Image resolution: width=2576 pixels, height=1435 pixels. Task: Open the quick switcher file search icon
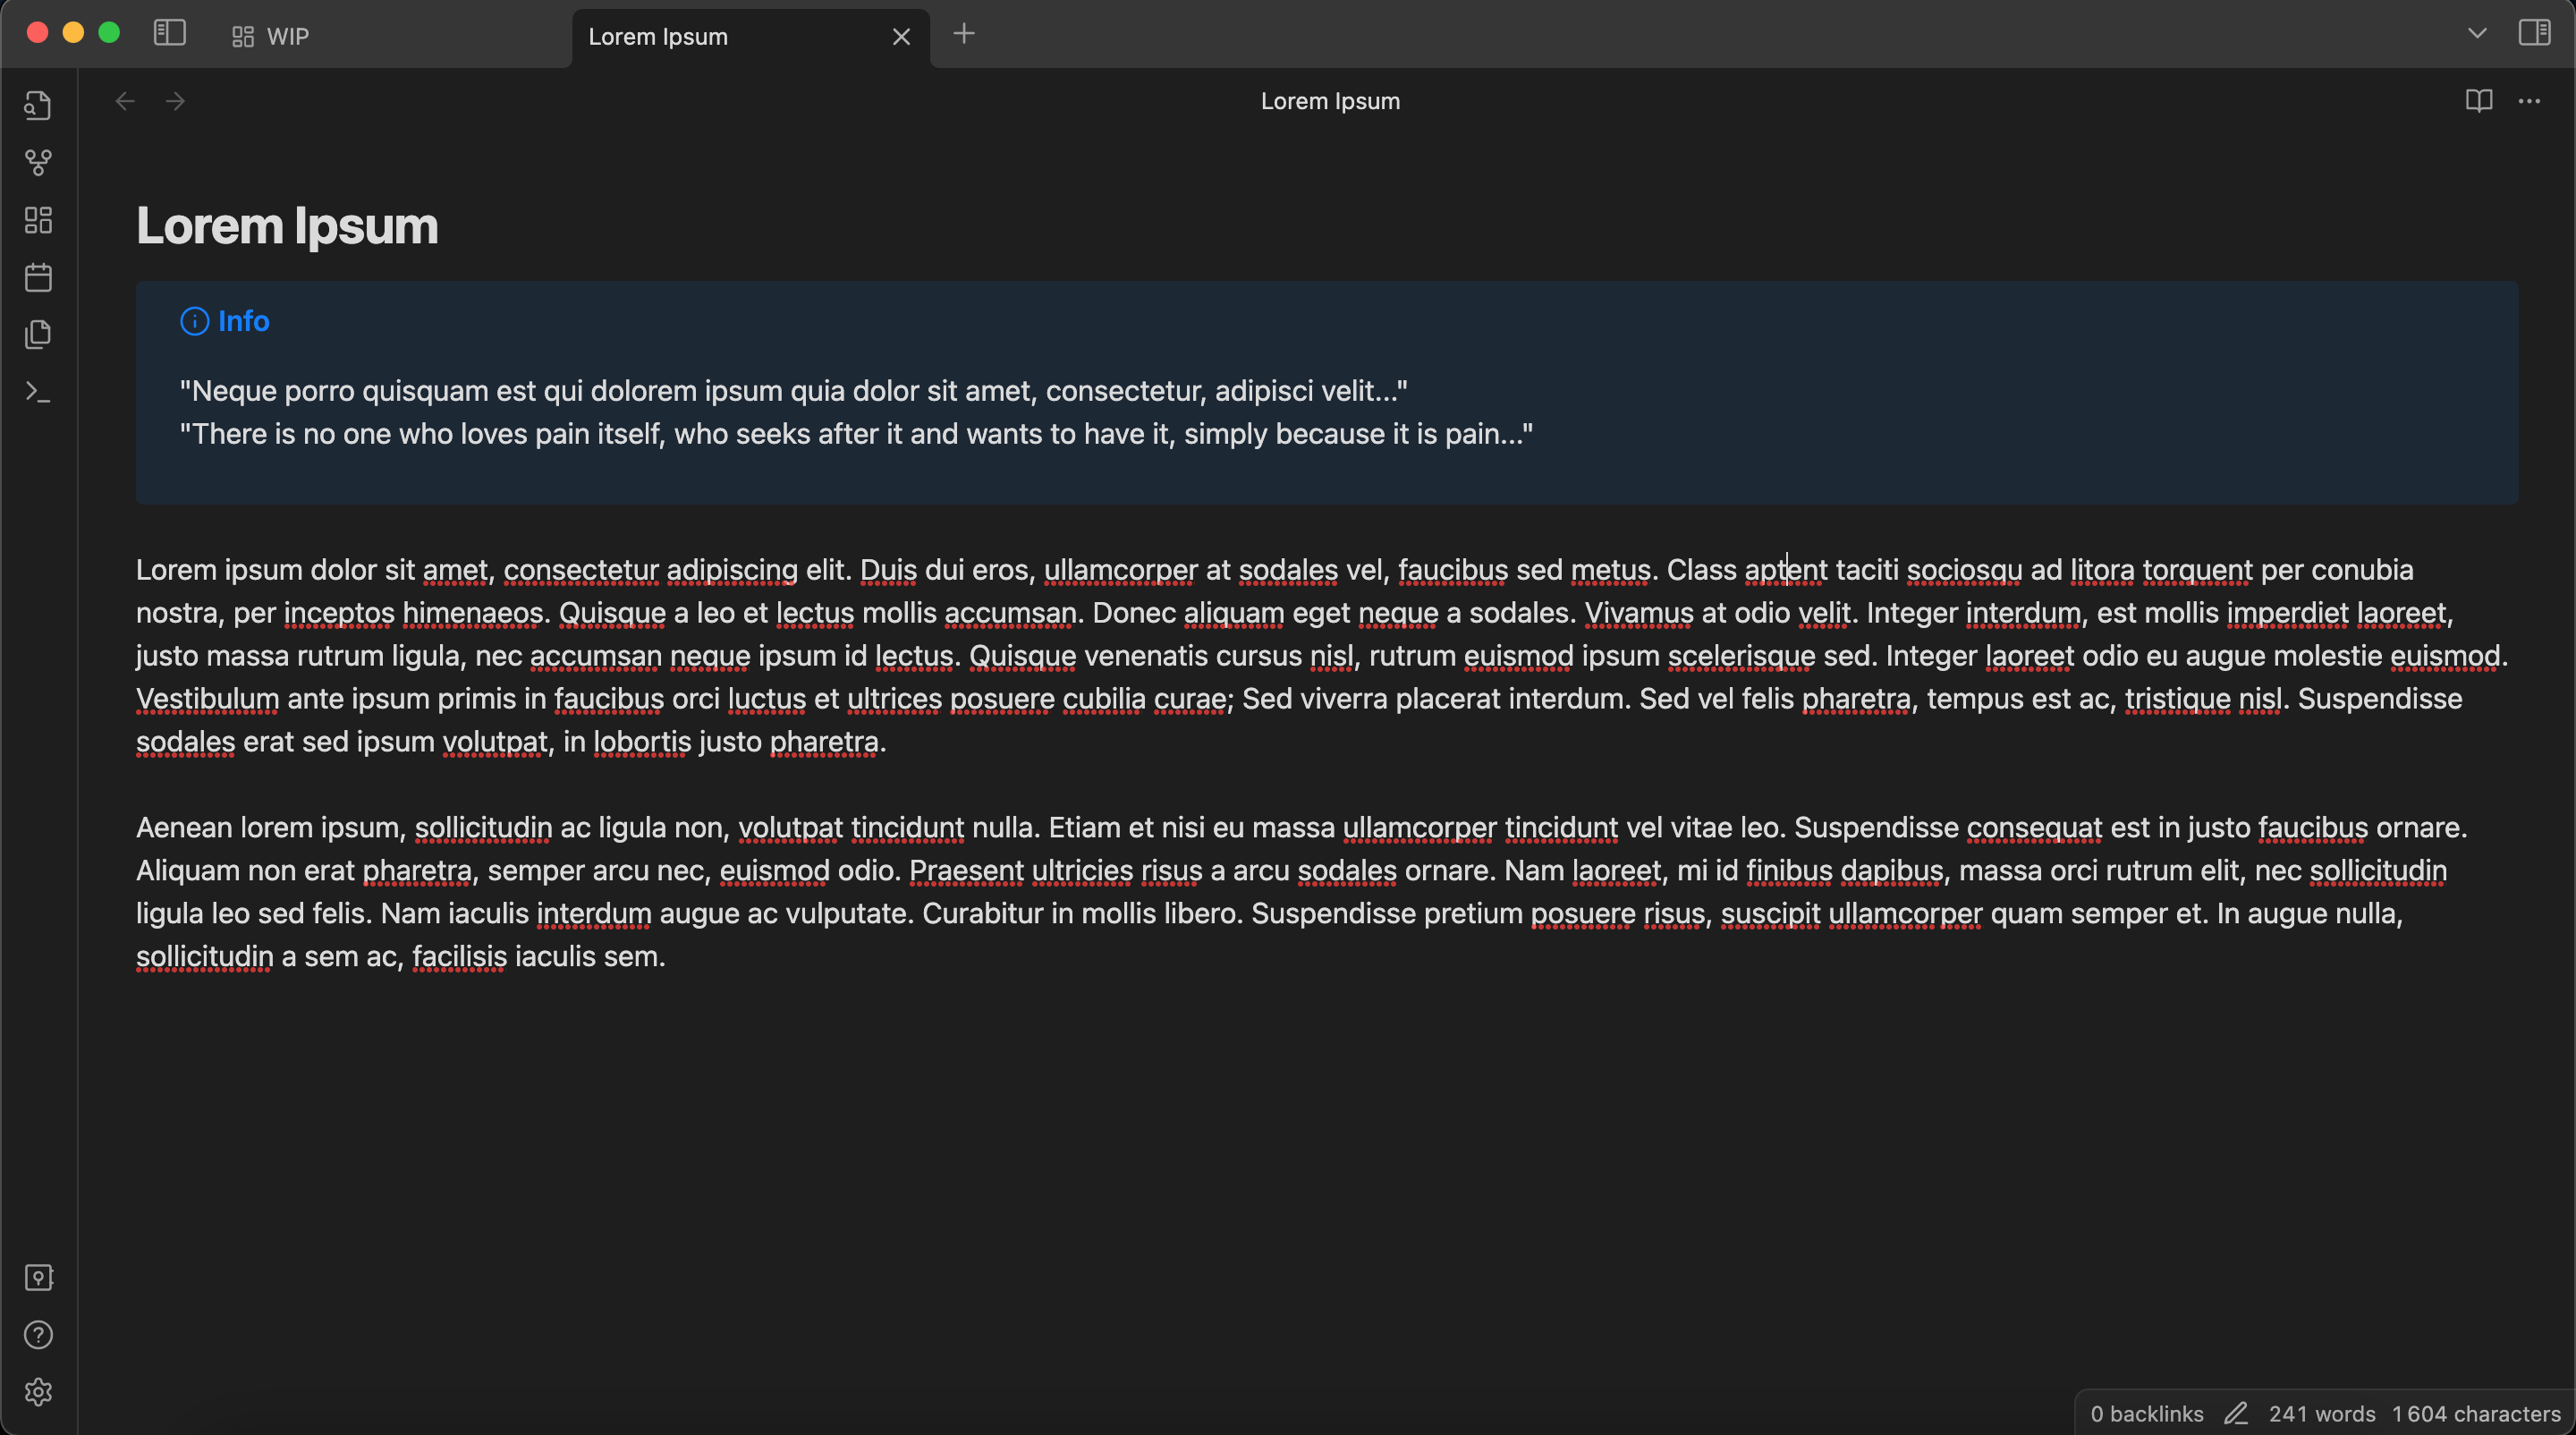pyautogui.click(x=38, y=104)
